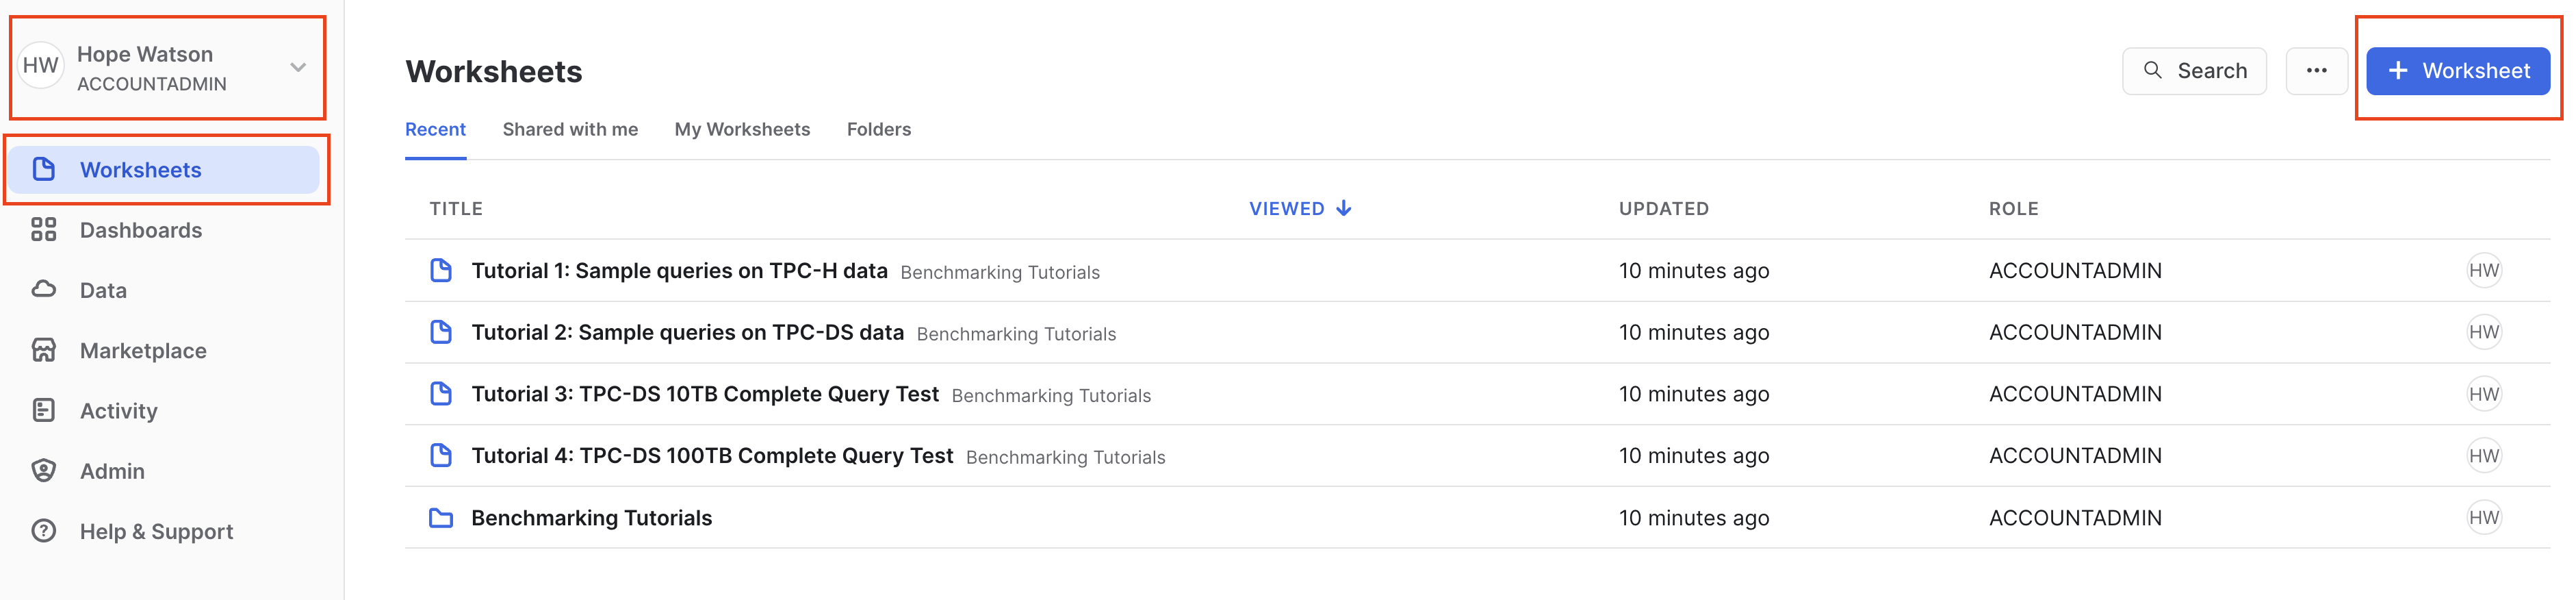
Task: Switch to the Shared with me tab
Action: click(570, 129)
